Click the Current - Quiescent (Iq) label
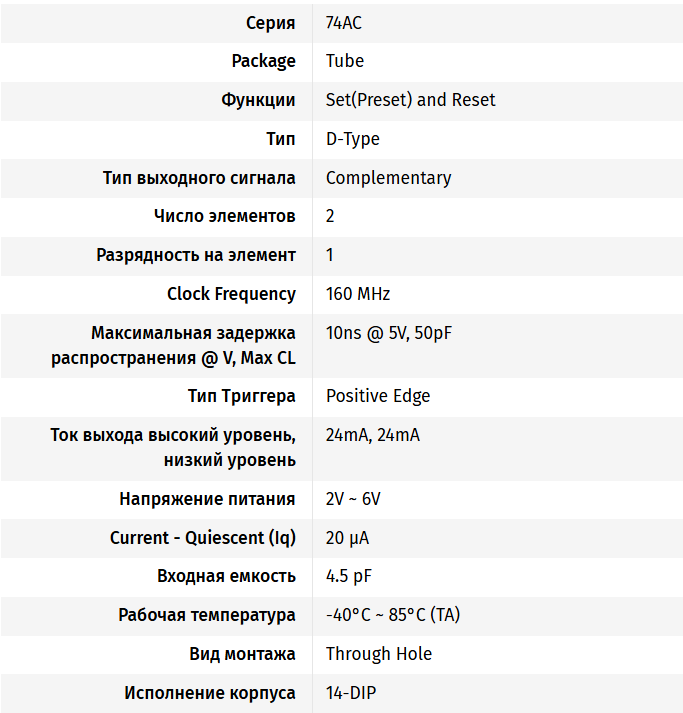The height and width of the screenshot is (713, 683). click(x=202, y=538)
